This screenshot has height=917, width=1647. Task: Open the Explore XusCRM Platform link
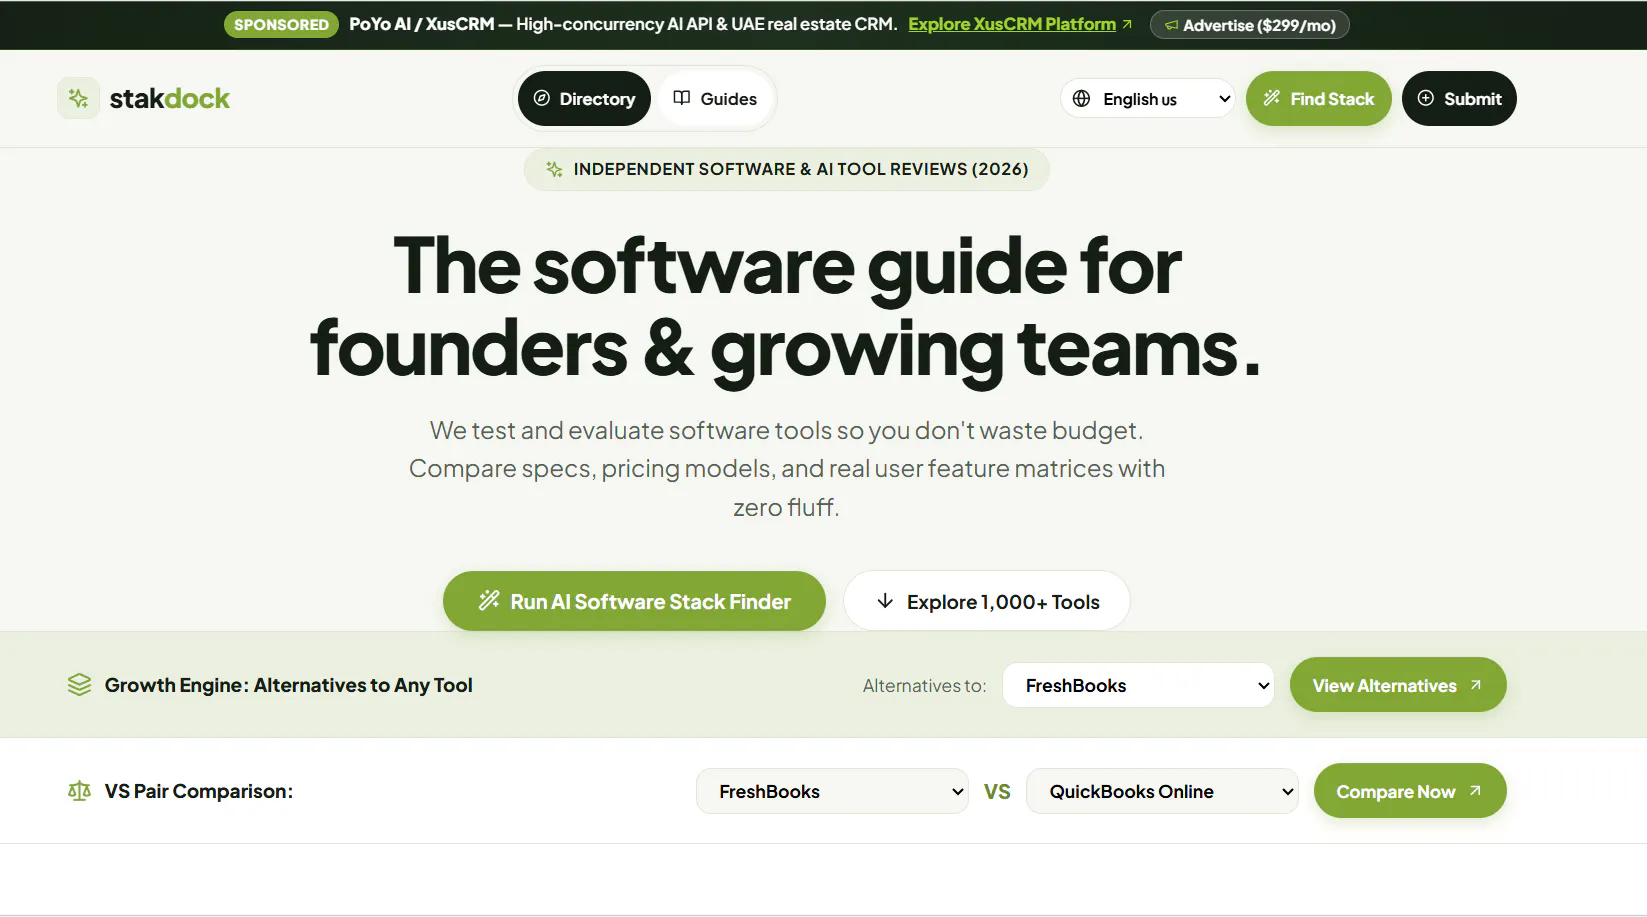(x=1012, y=24)
